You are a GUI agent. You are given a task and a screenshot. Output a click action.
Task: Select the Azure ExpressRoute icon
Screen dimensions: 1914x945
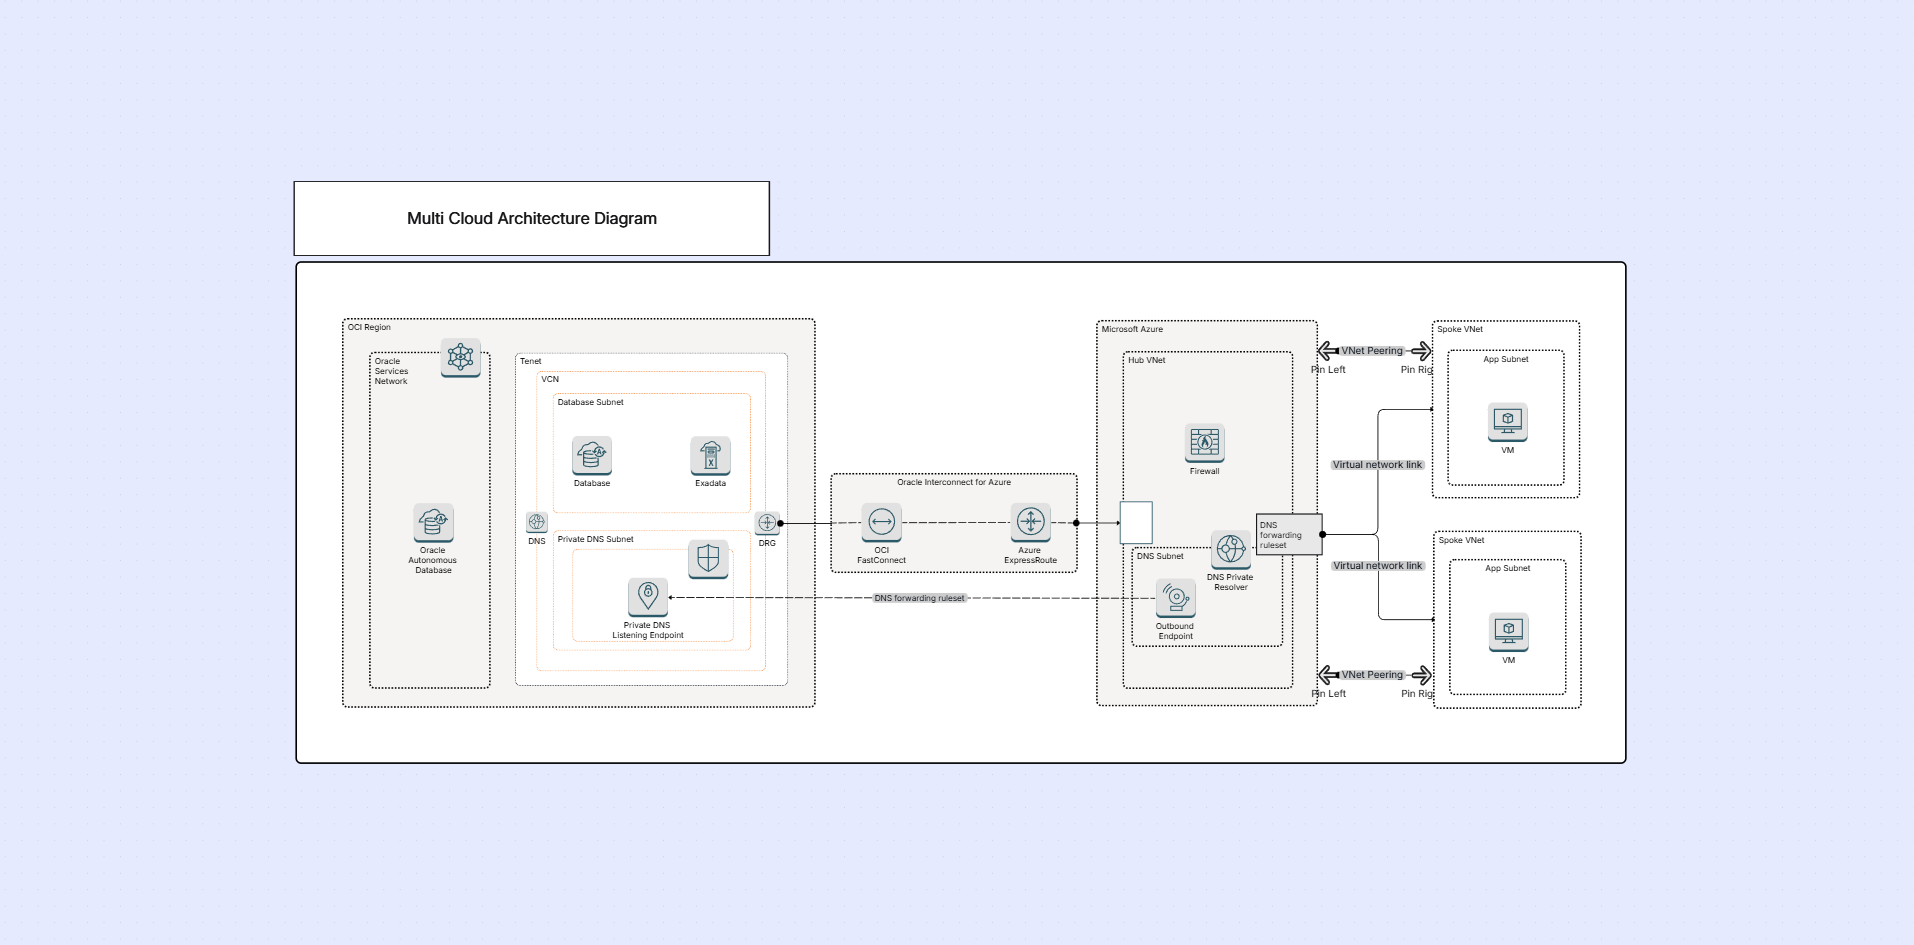pos(1030,523)
